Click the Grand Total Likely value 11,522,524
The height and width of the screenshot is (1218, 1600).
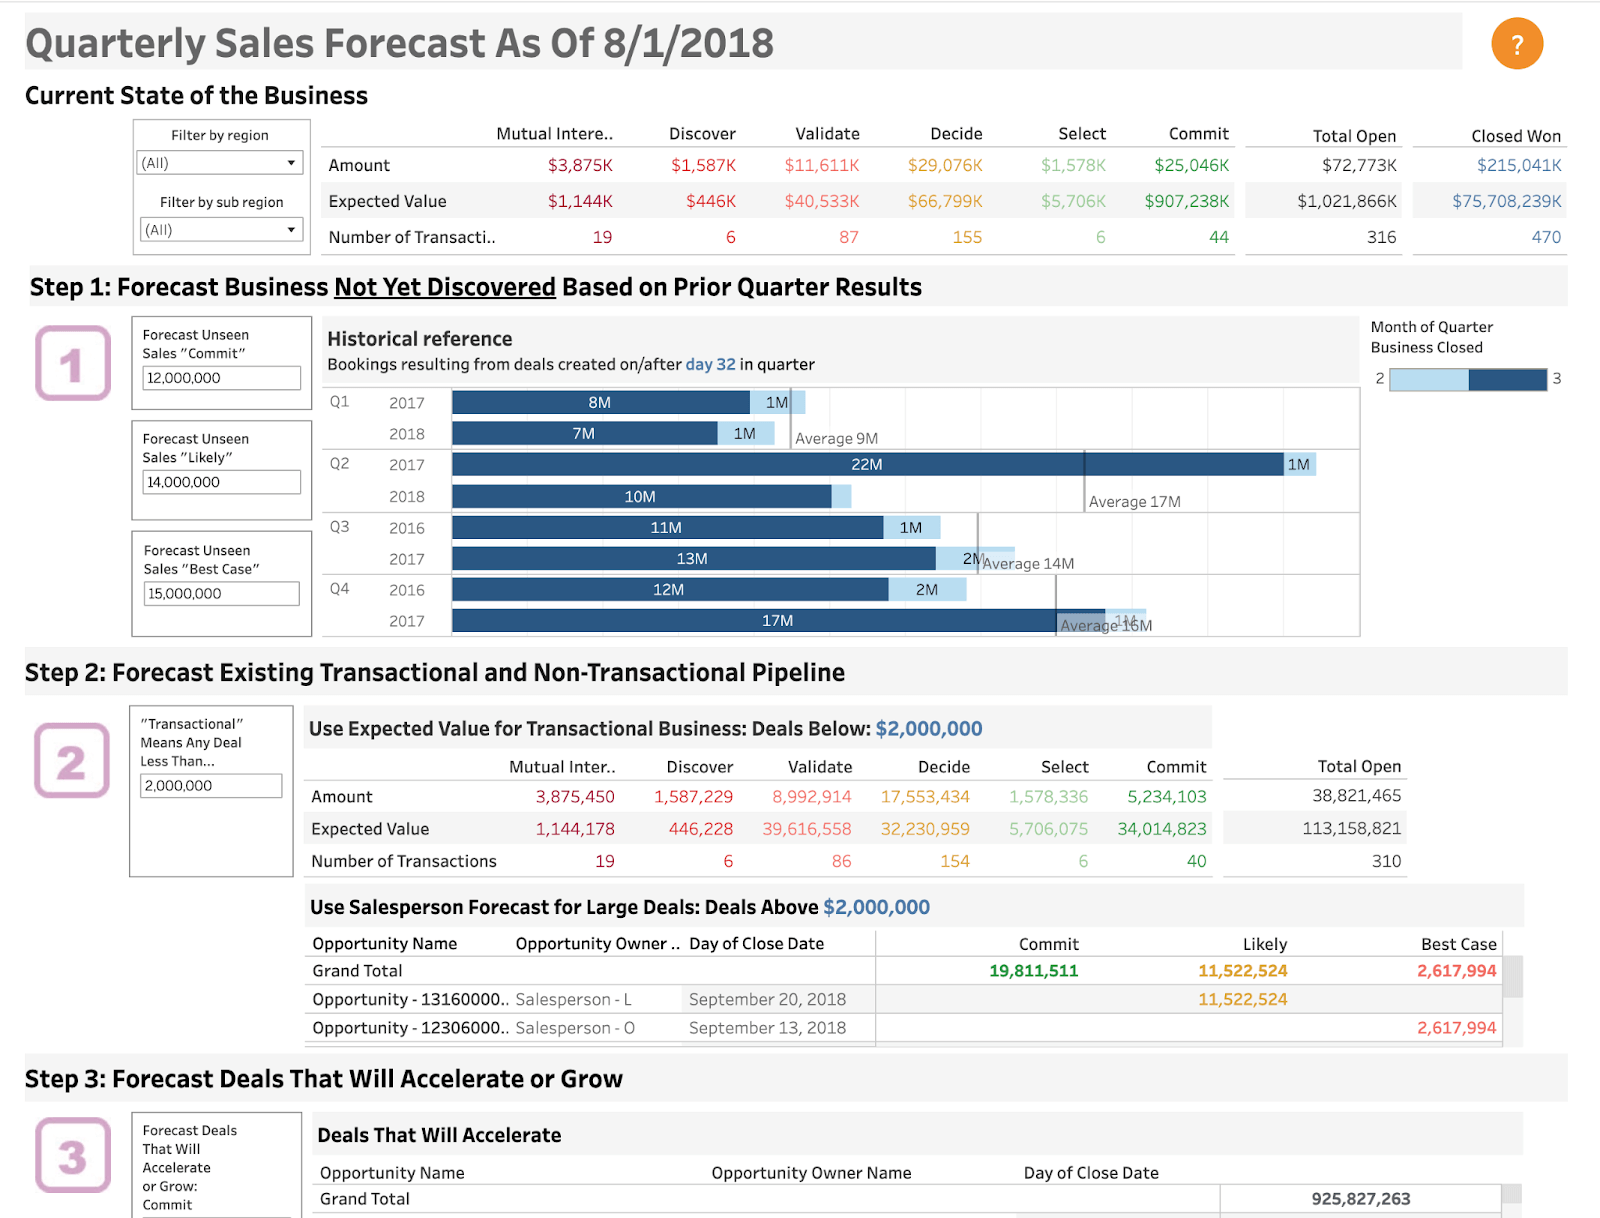(x=1243, y=970)
